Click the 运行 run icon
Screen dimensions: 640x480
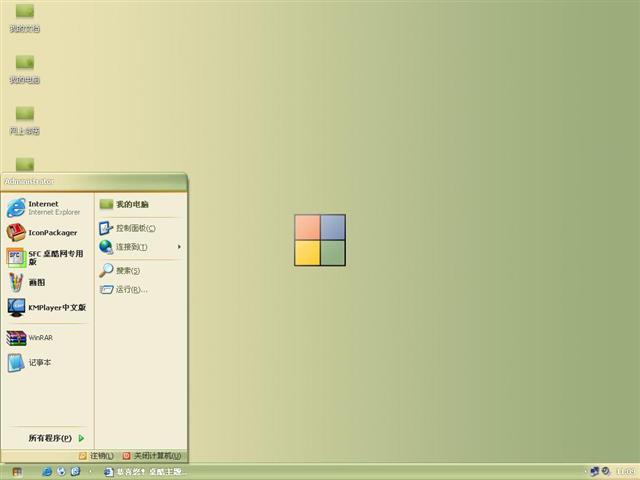(106, 289)
